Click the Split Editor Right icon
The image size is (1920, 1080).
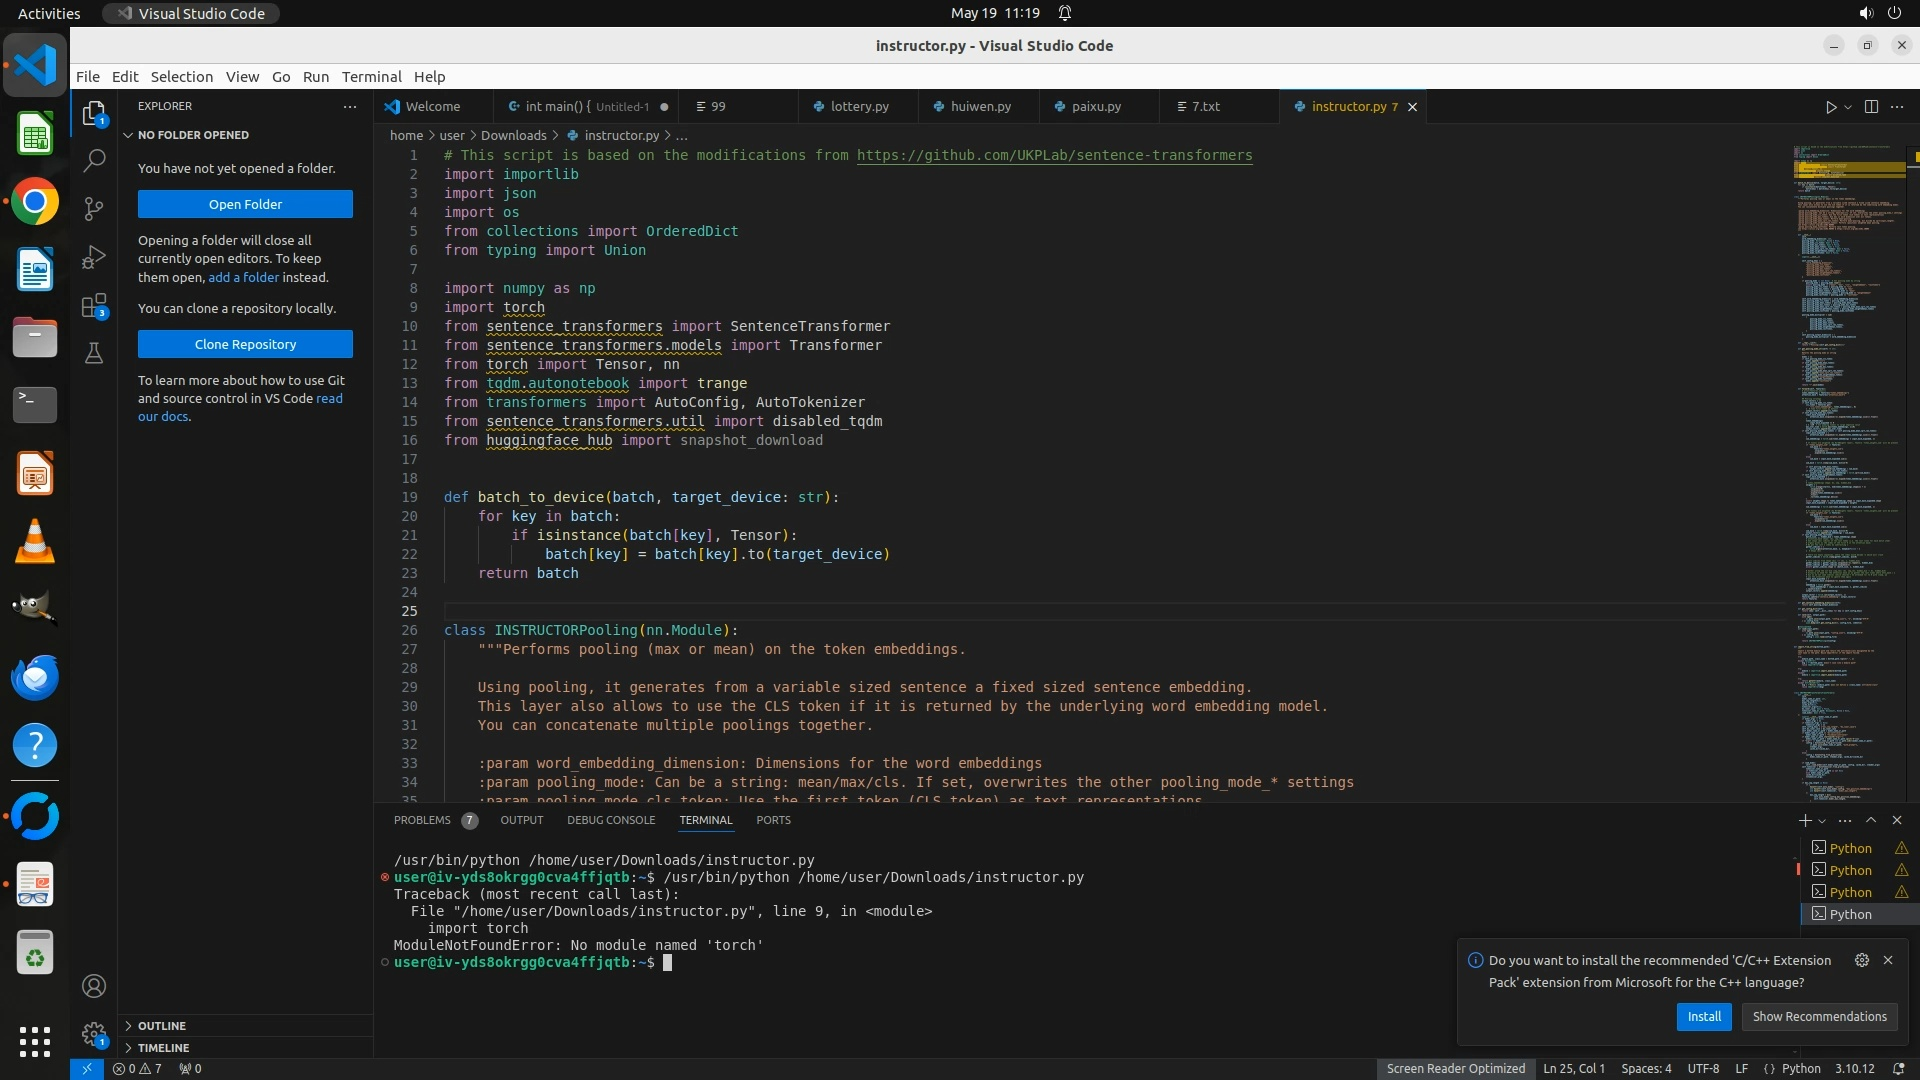click(1871, 107)
